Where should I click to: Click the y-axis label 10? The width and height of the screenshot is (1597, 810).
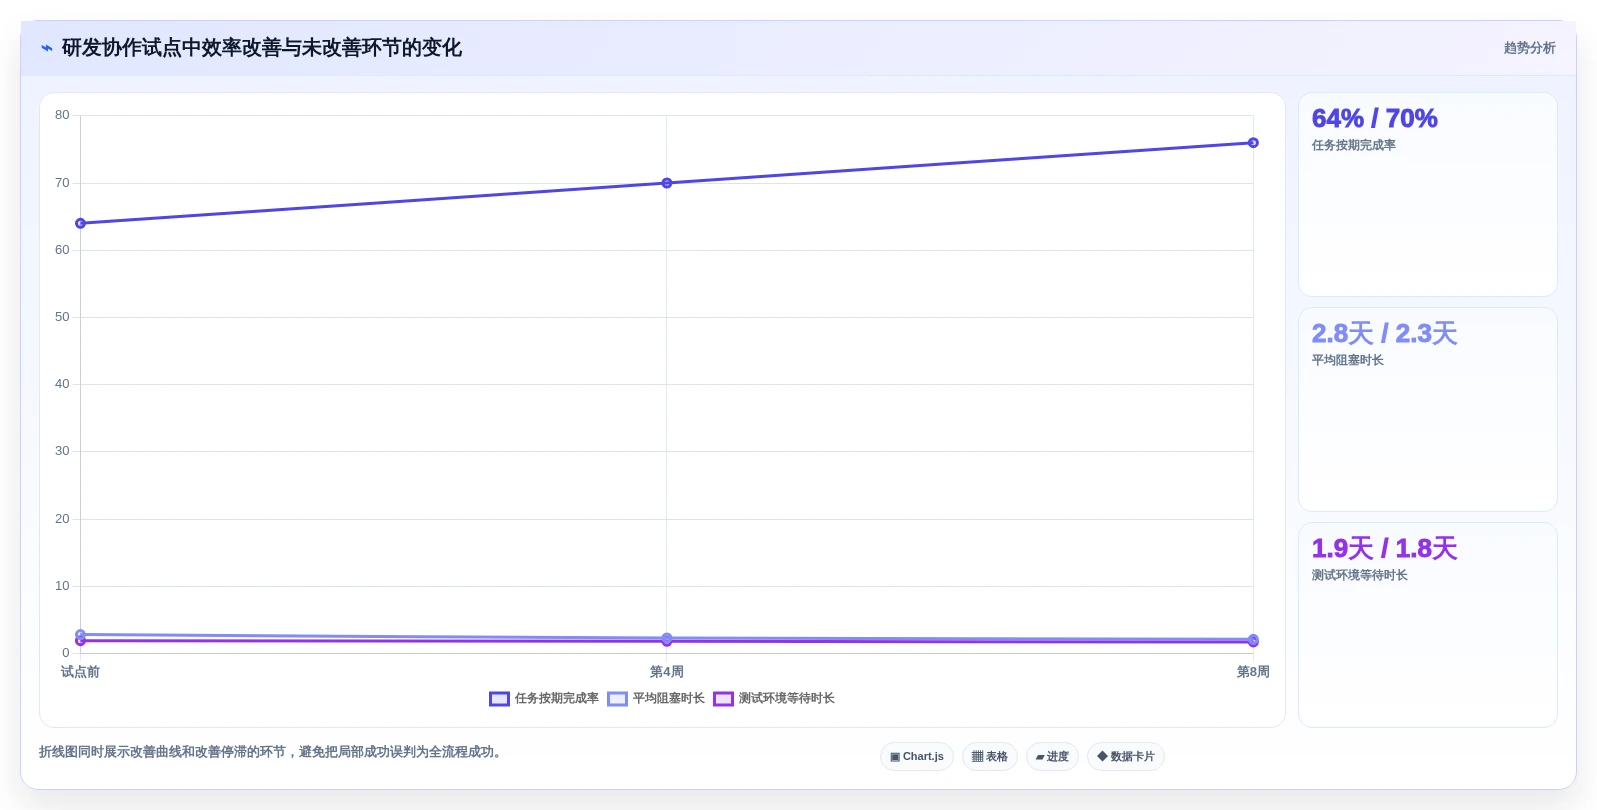(62, 586)
